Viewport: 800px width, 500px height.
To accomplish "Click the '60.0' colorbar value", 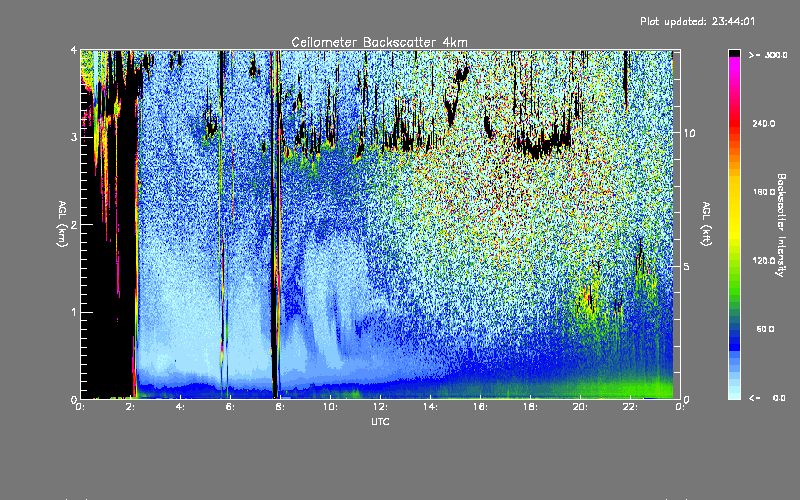I will click(x=765, y=329).
